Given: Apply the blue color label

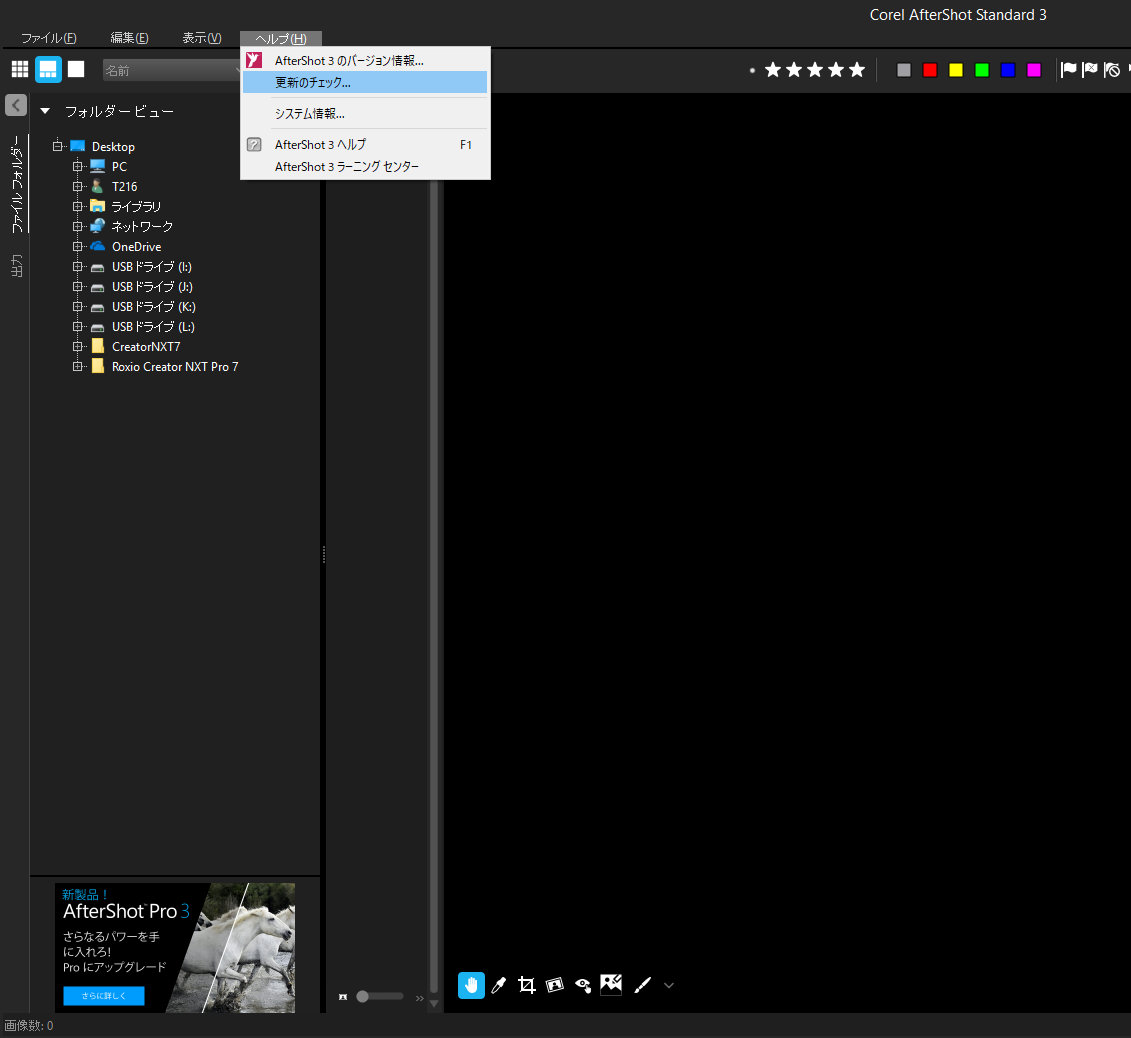Looking at the screenshot, I should click(1008, 70).
